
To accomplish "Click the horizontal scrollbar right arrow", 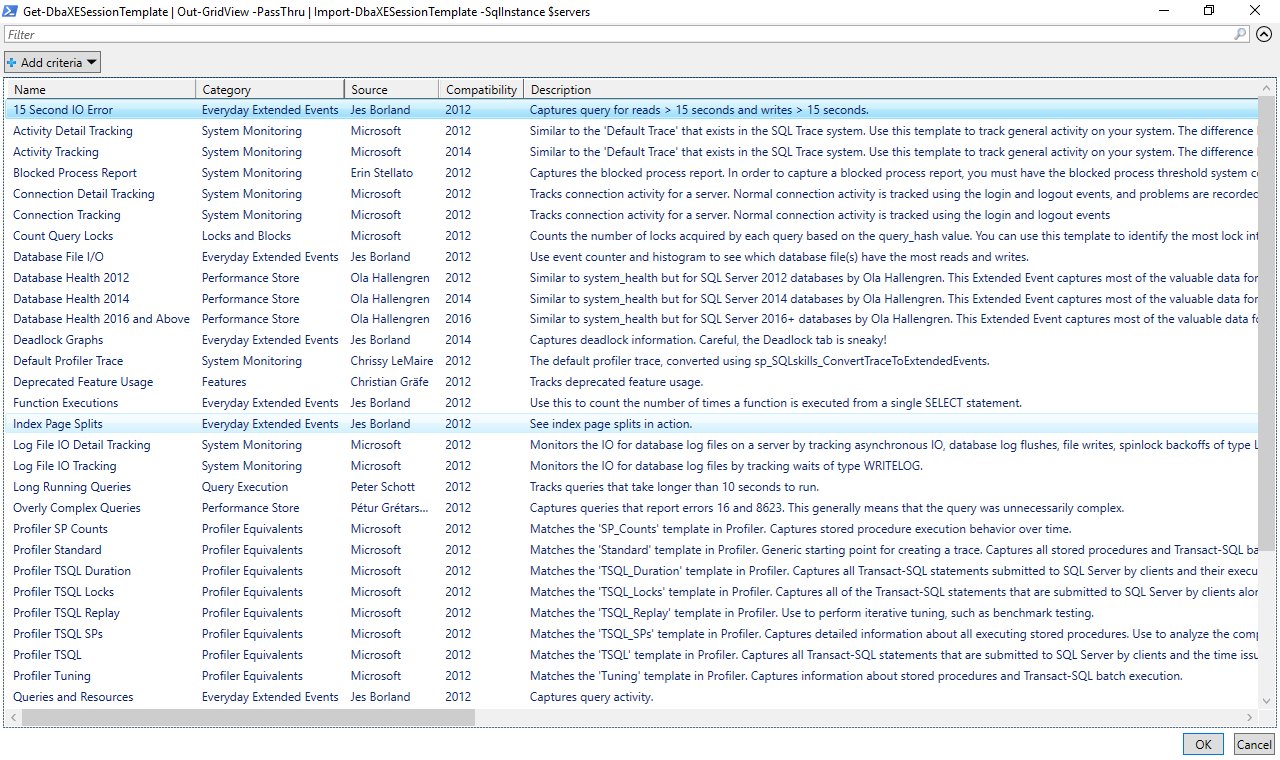I will [x=1251, y=718].
